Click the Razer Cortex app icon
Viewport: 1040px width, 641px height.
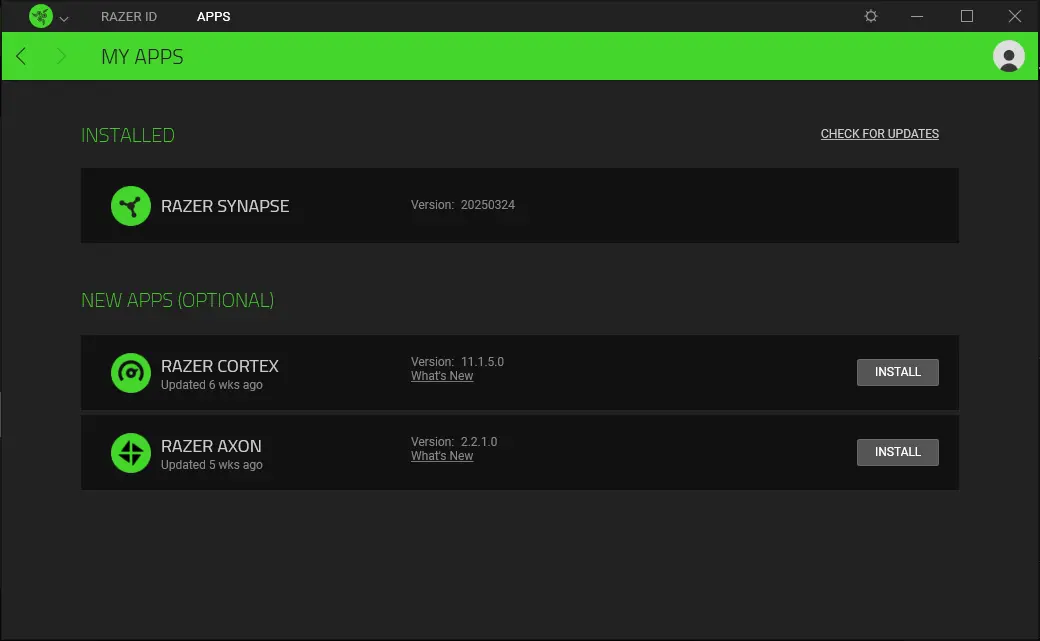point(131,373)
